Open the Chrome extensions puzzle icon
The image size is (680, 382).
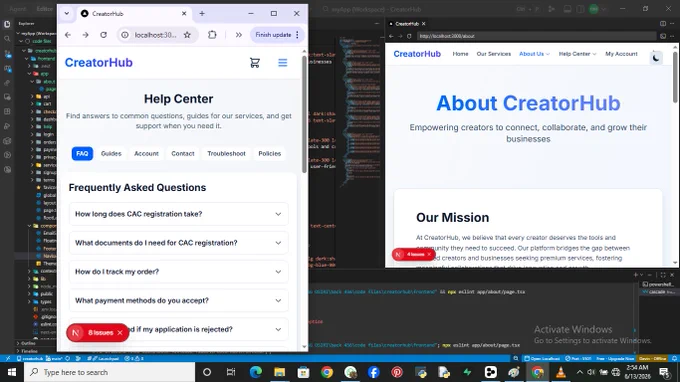click(212, 35)
